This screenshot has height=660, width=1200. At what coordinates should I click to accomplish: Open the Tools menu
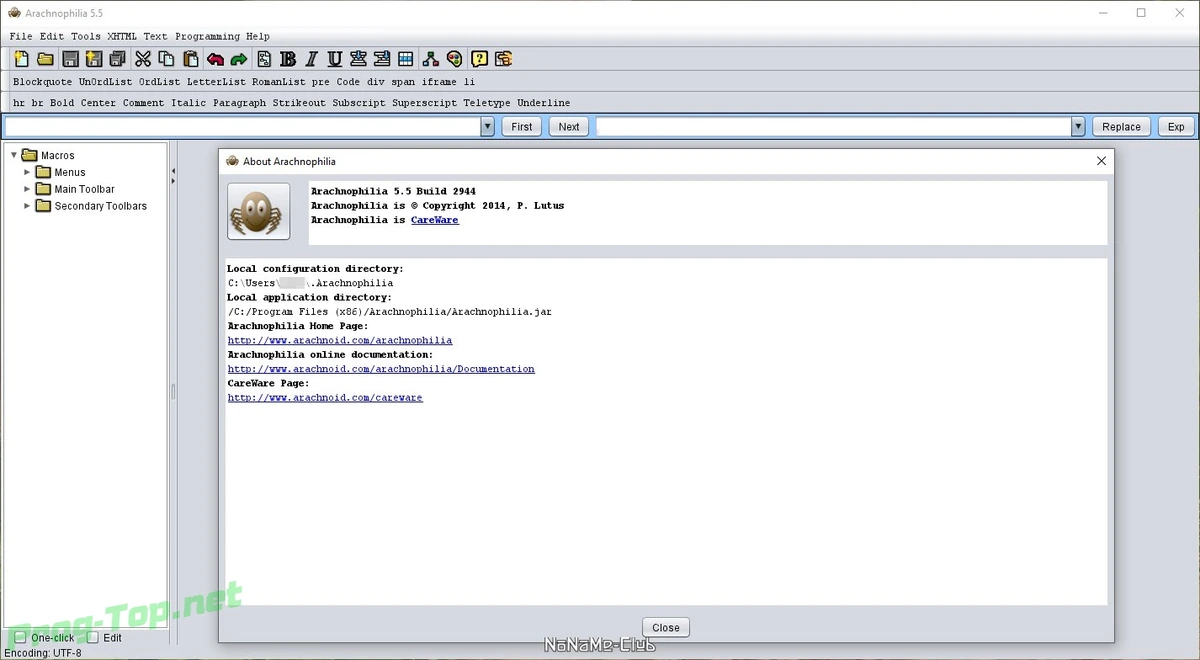pos(86,36)
